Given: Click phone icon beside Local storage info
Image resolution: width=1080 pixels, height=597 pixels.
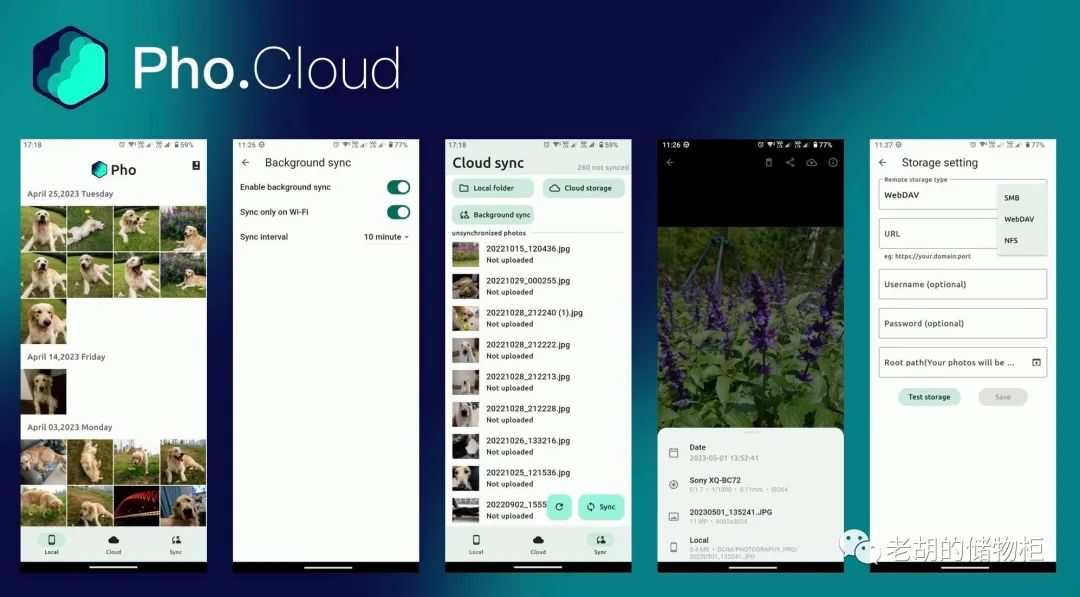Looking at the screenshot, I should click(674, 547).
